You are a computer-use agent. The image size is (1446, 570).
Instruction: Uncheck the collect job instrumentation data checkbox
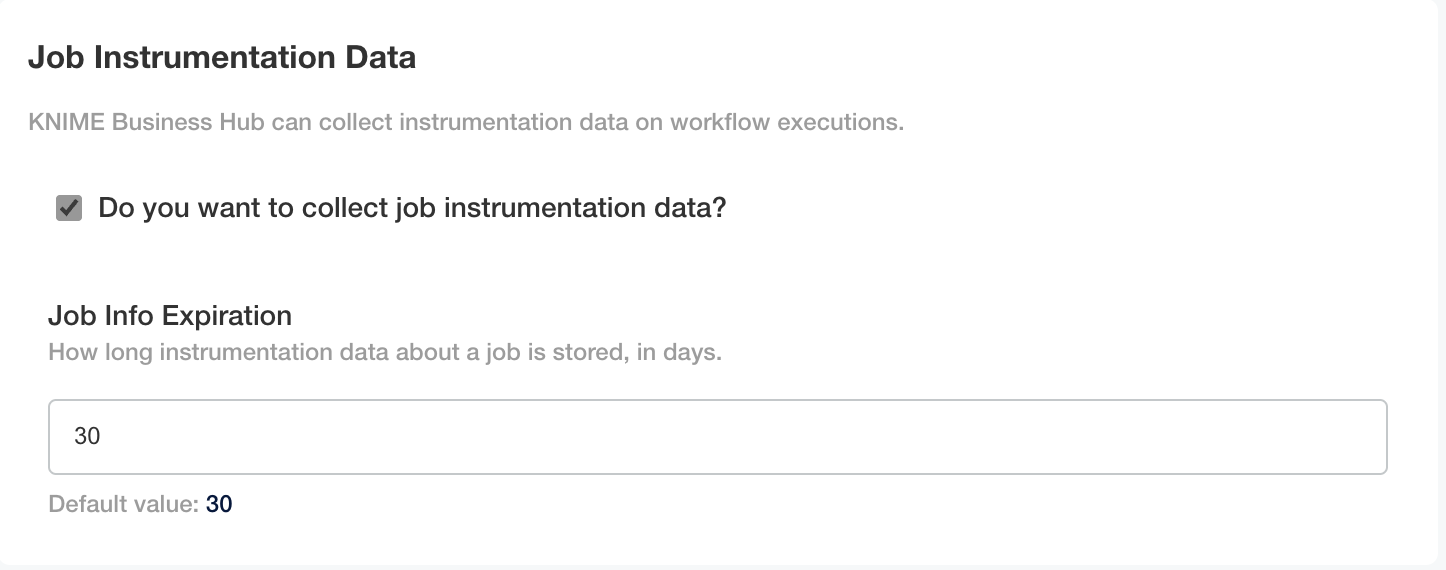coord(69,208)
